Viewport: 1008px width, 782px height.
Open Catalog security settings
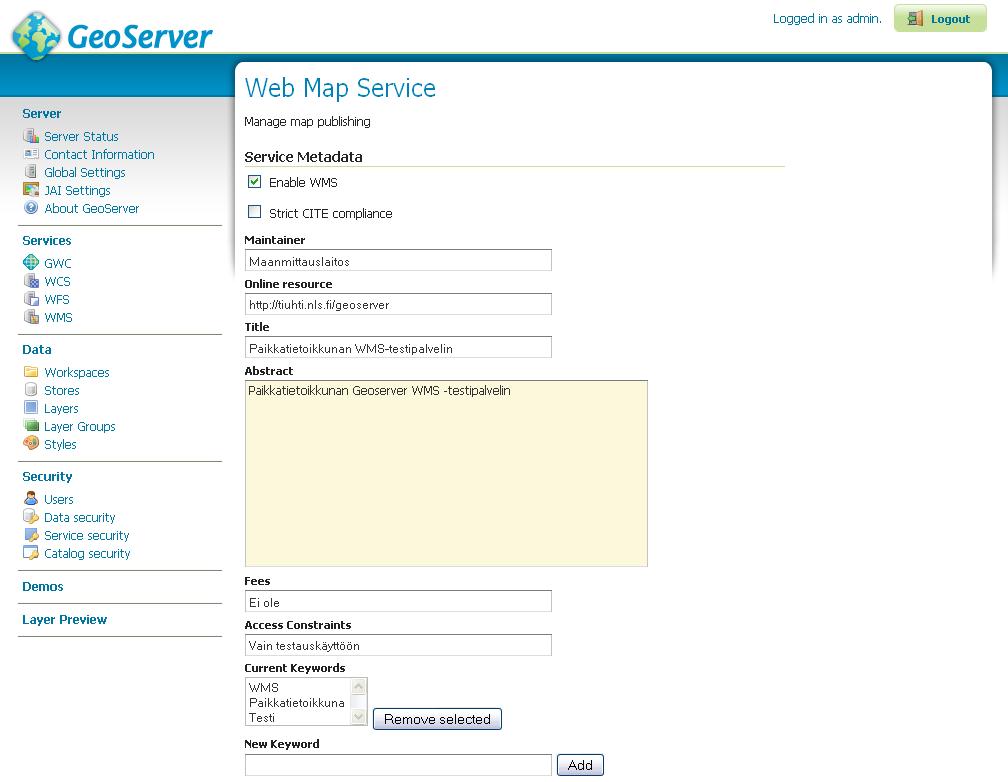(x=87, y=553)
